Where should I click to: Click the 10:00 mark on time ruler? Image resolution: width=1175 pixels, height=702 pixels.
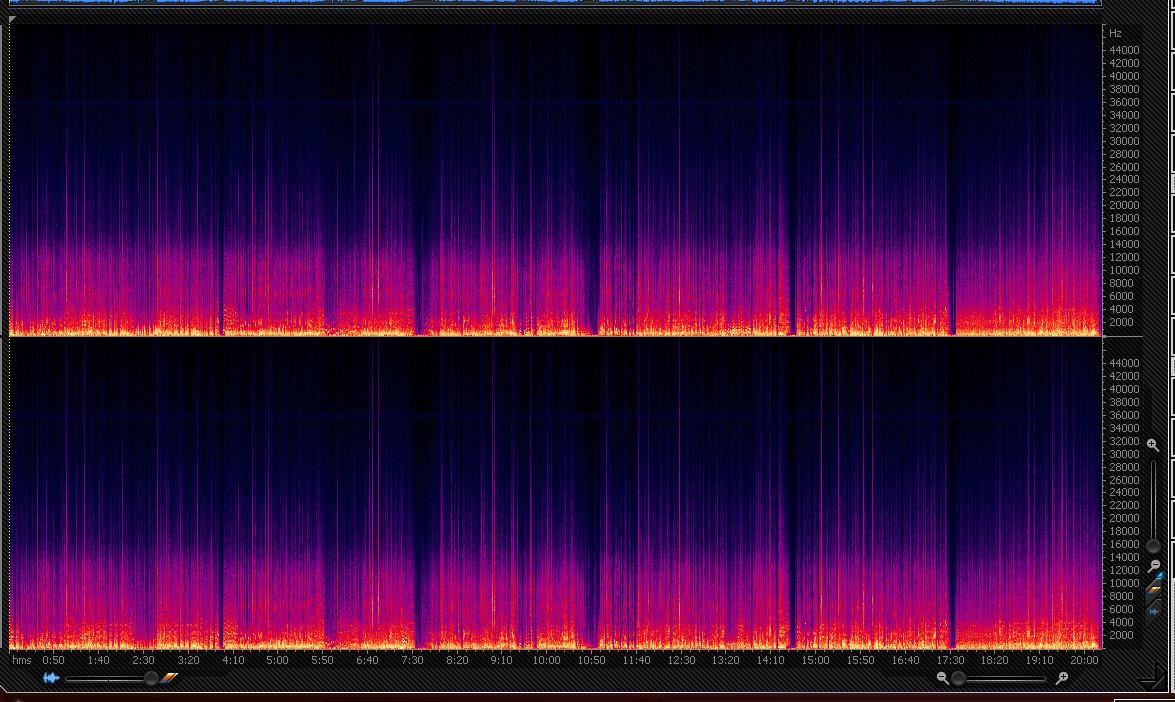(546, 660)
